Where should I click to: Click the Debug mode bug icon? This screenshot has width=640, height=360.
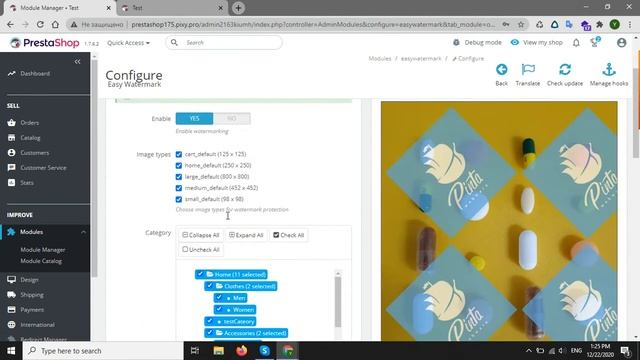456,42
